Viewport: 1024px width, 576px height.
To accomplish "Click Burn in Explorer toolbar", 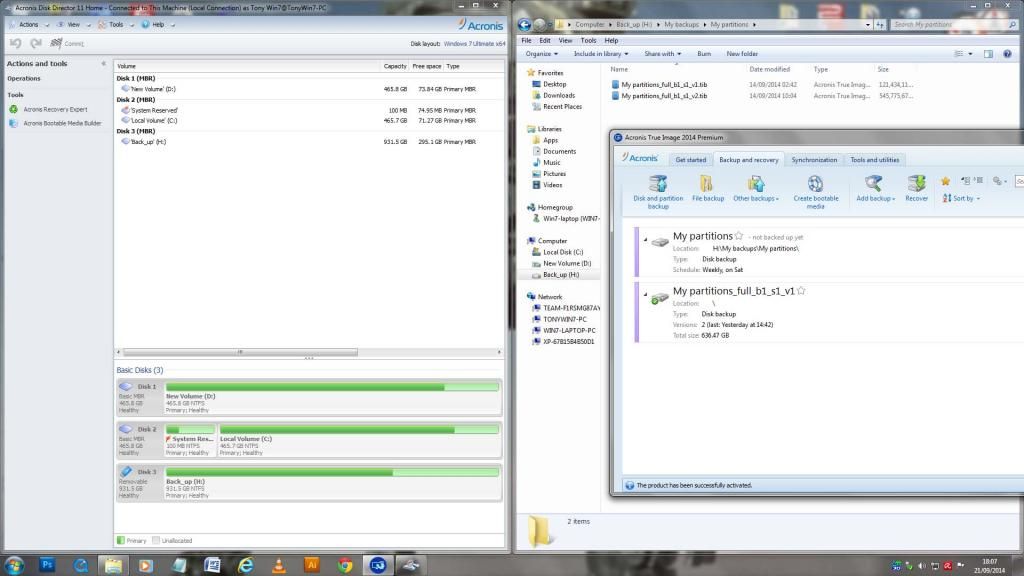I will coord(703,54).
